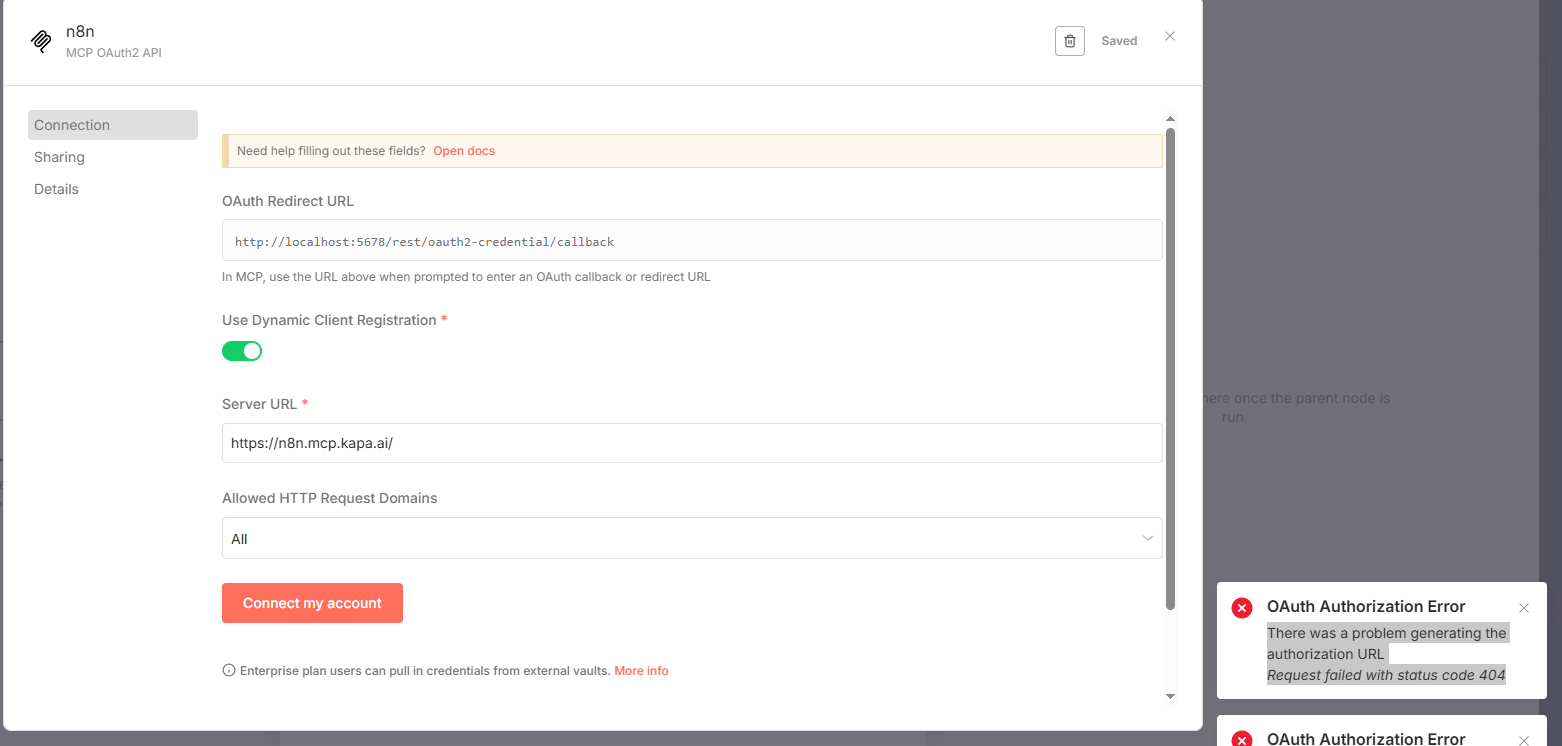1562x746 pixels.
Task: Open the Allowed HTTP Request Domains dropdown
Action: pyautogui.click(x=692, y=538)
